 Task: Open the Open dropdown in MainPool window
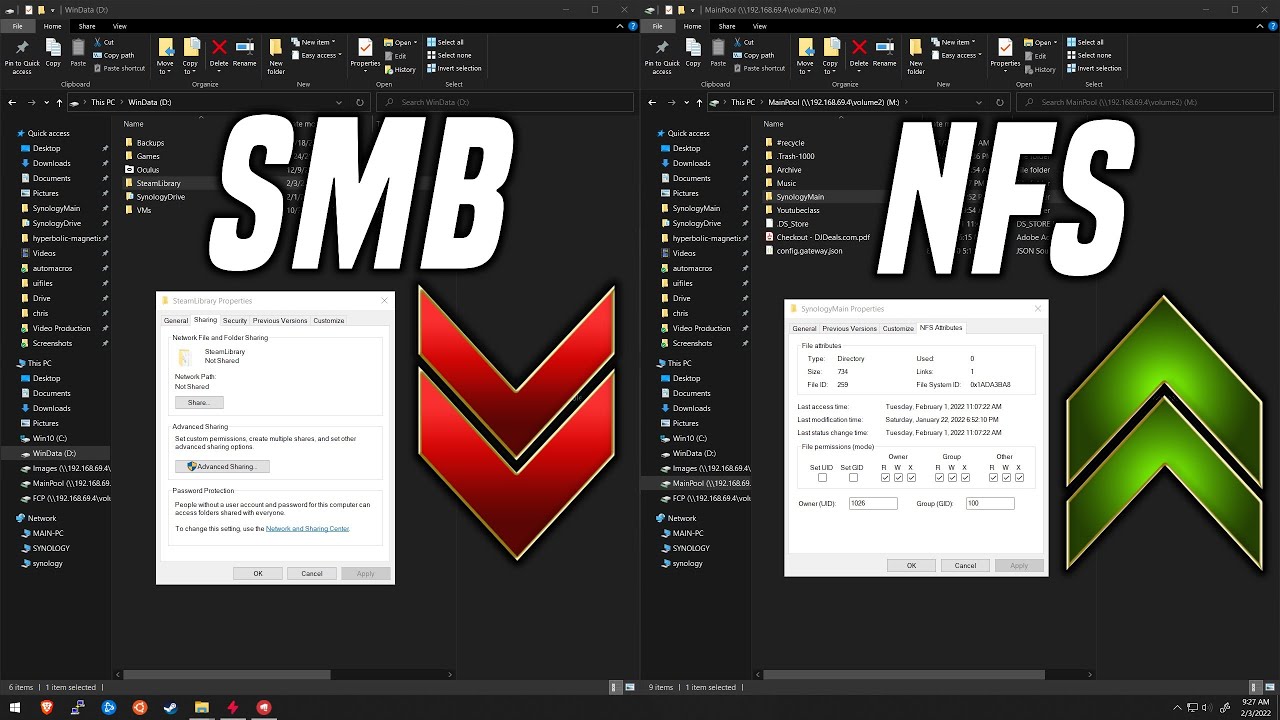1039,43
